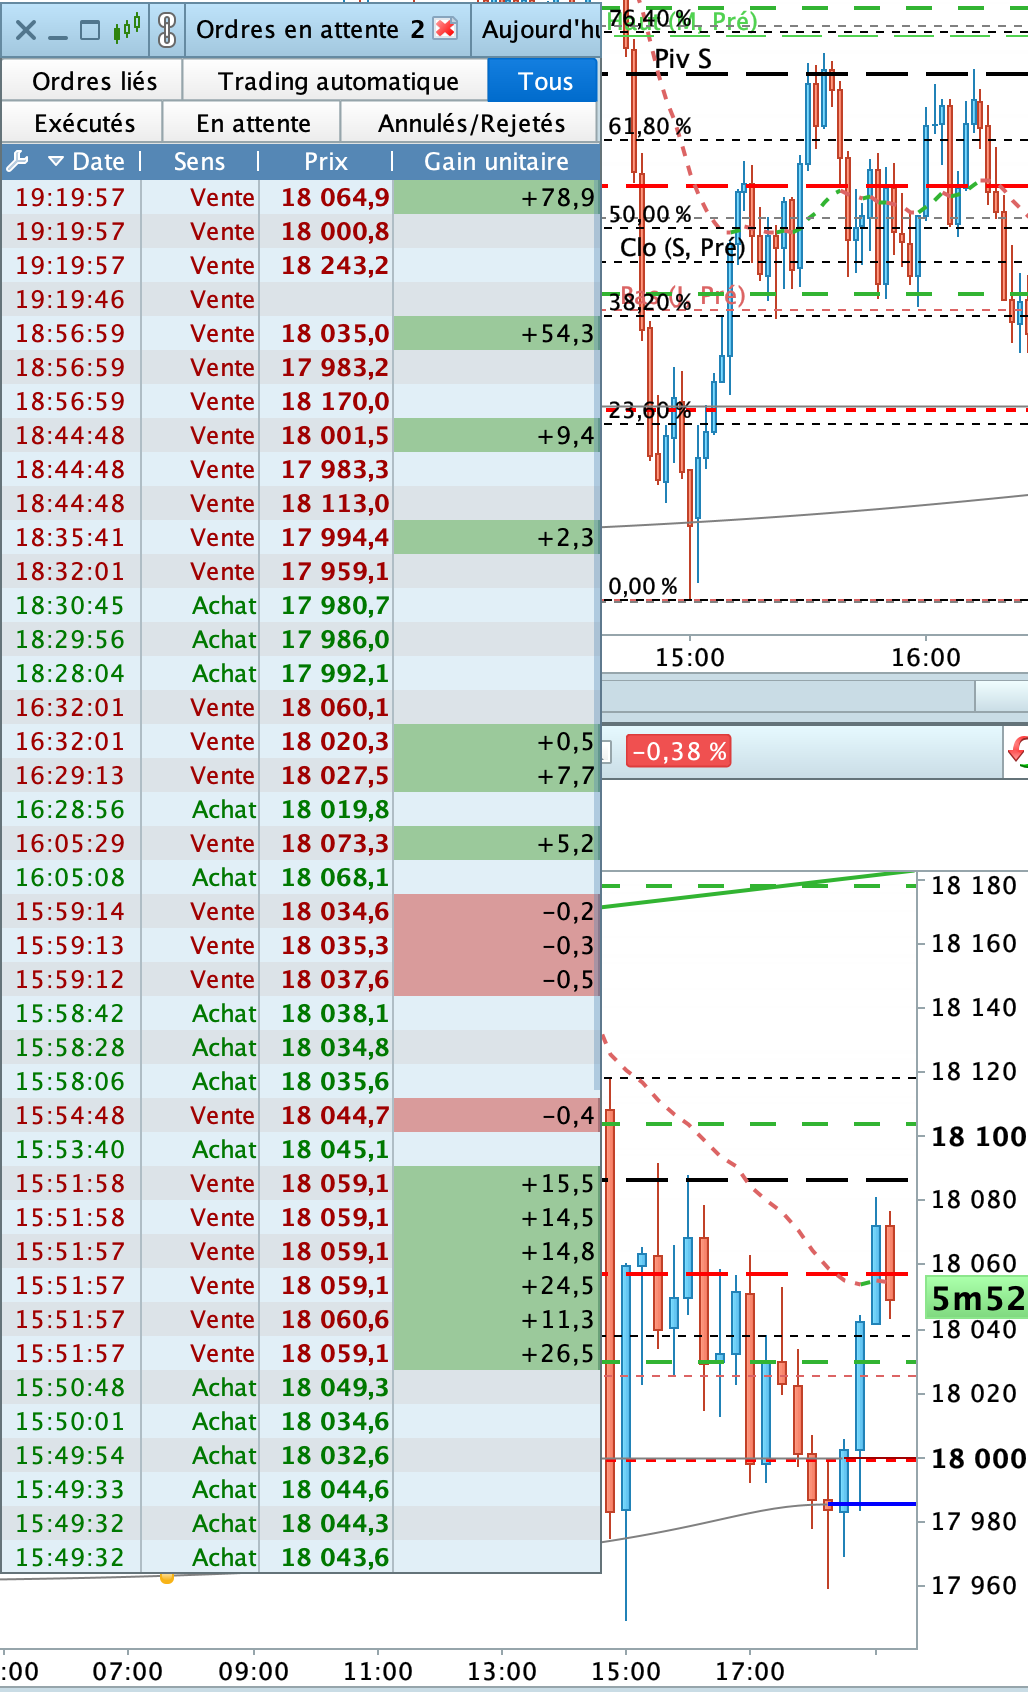Sort by the Sens column header
This screenshot has height=1692, width=1028.
point(199,161)
